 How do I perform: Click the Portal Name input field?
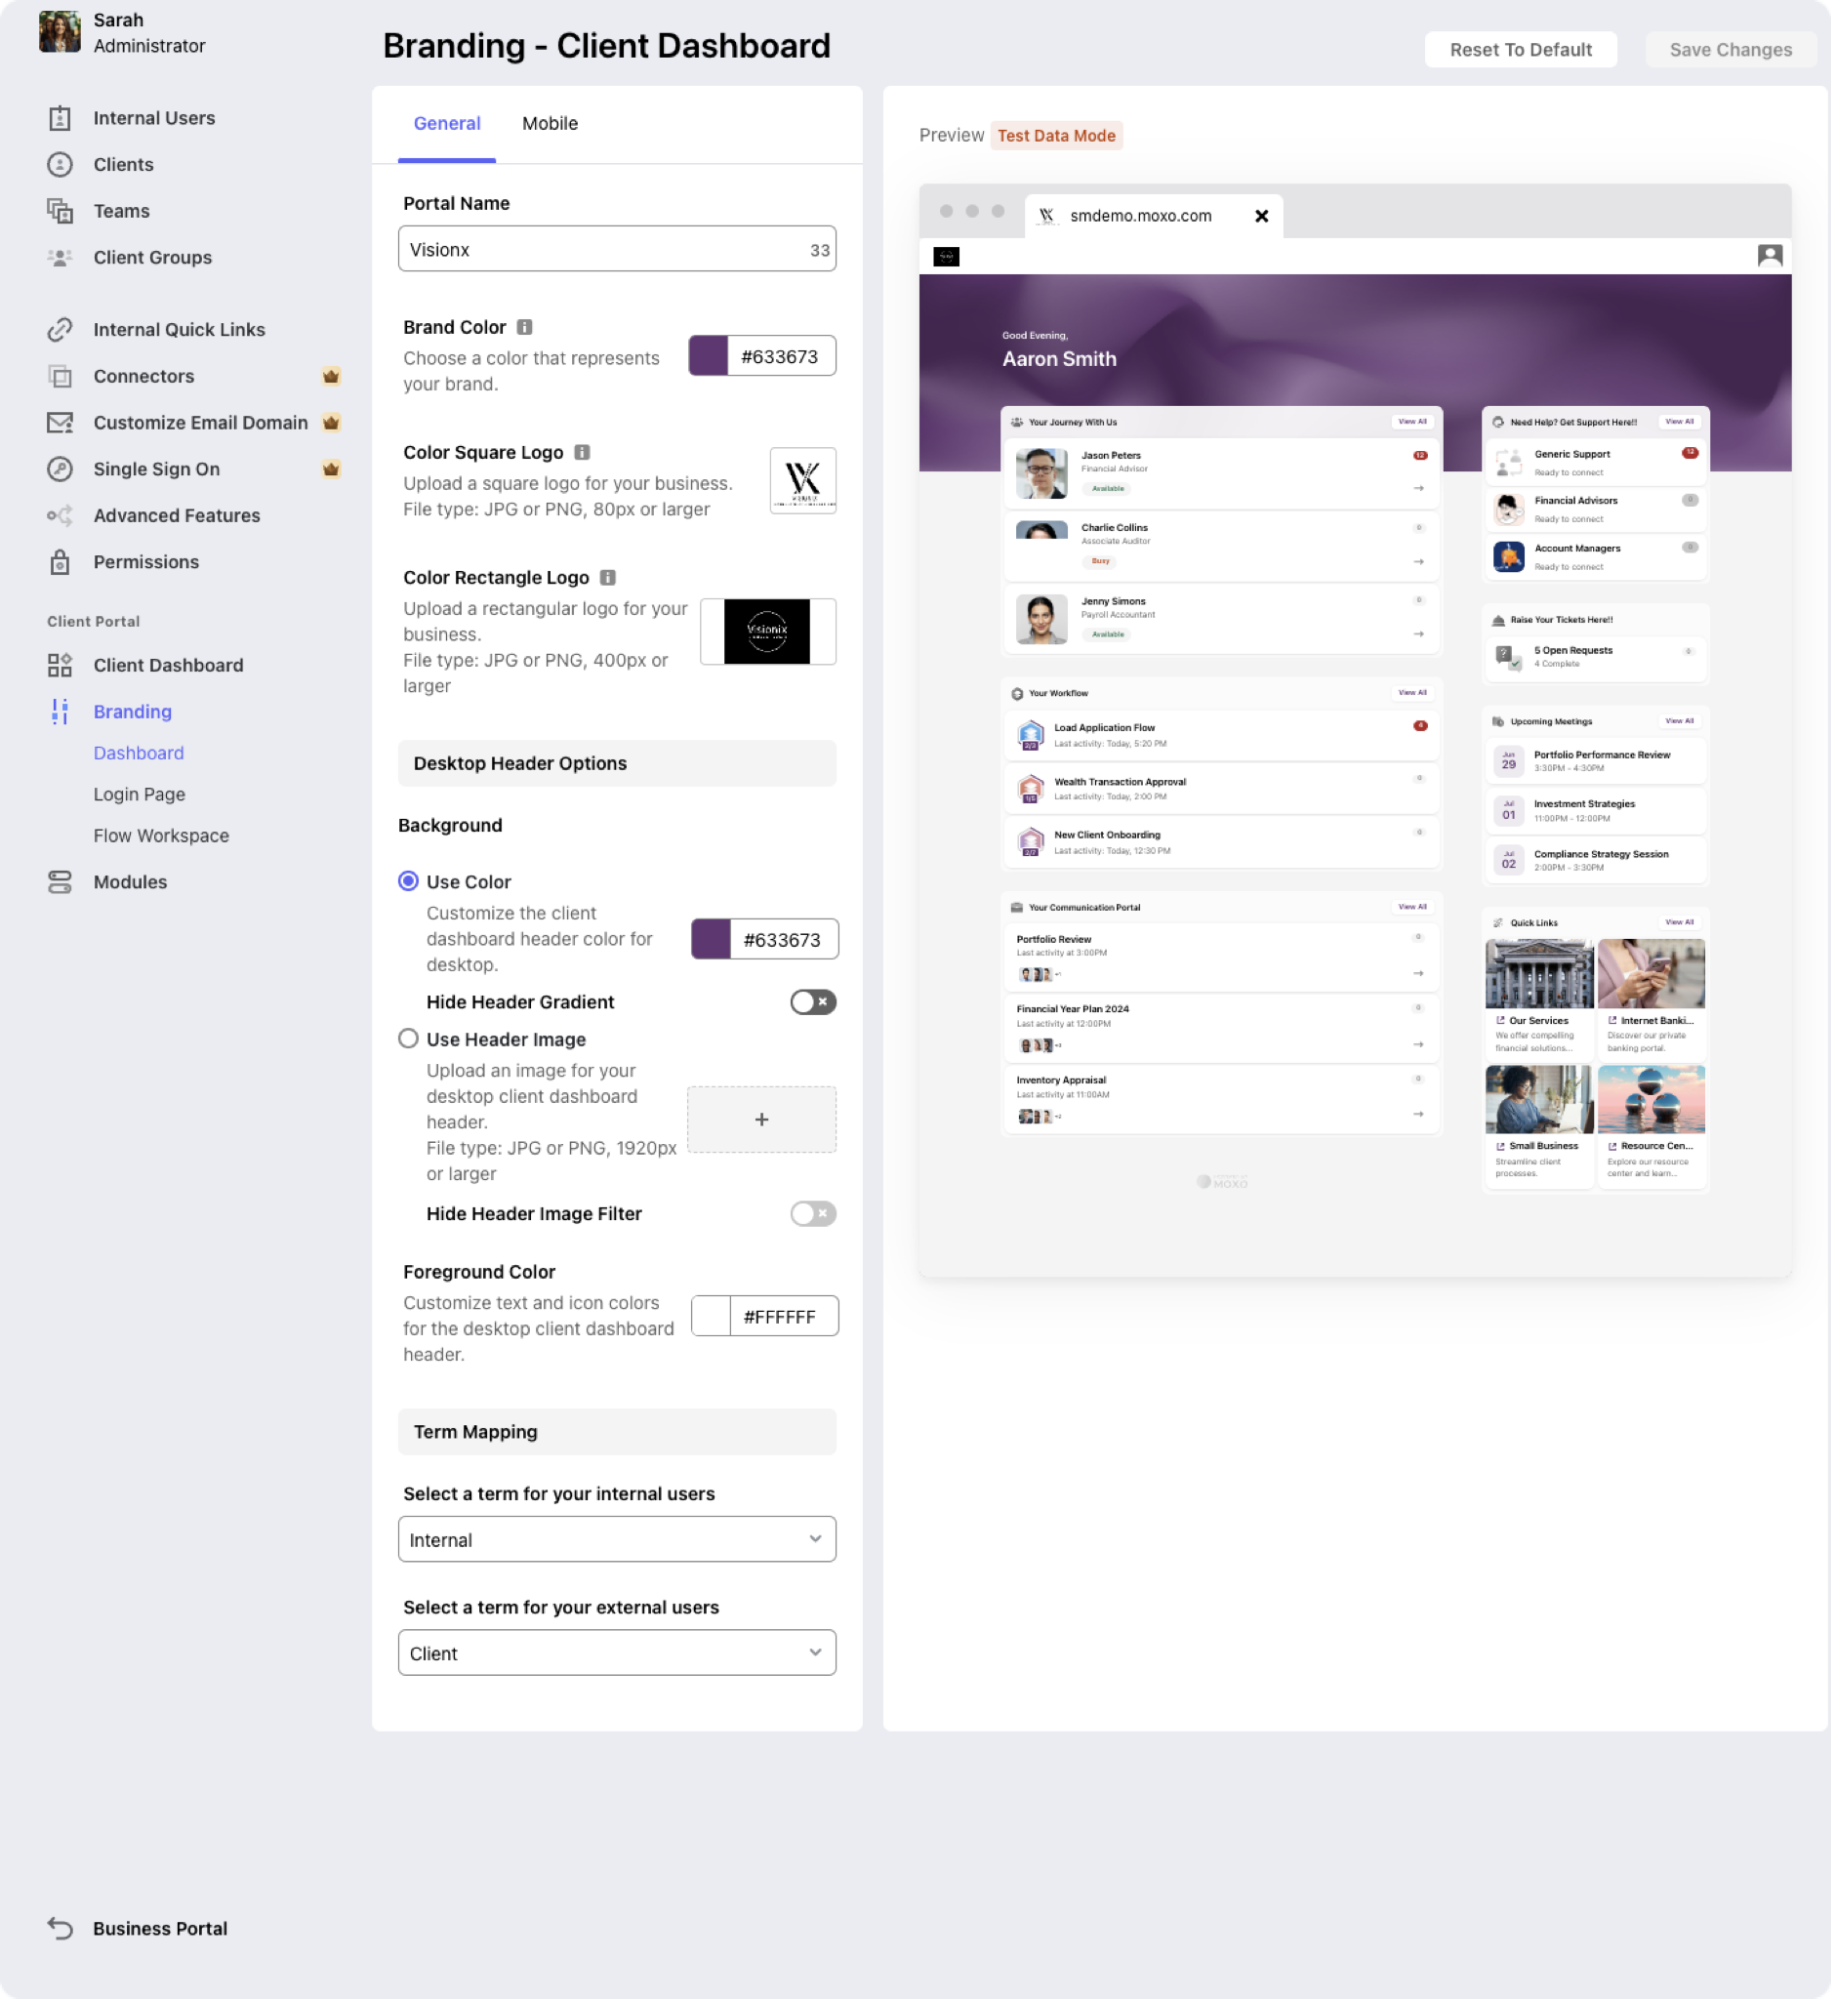(x=617, y=249)
